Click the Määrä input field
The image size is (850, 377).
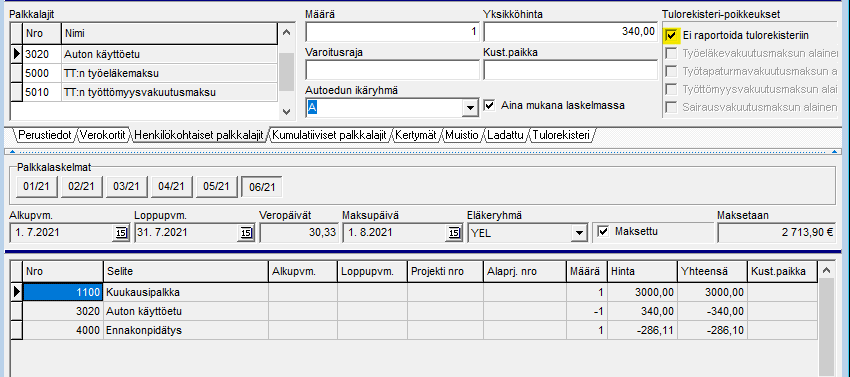pyautogui.click(x=392, y=32)
